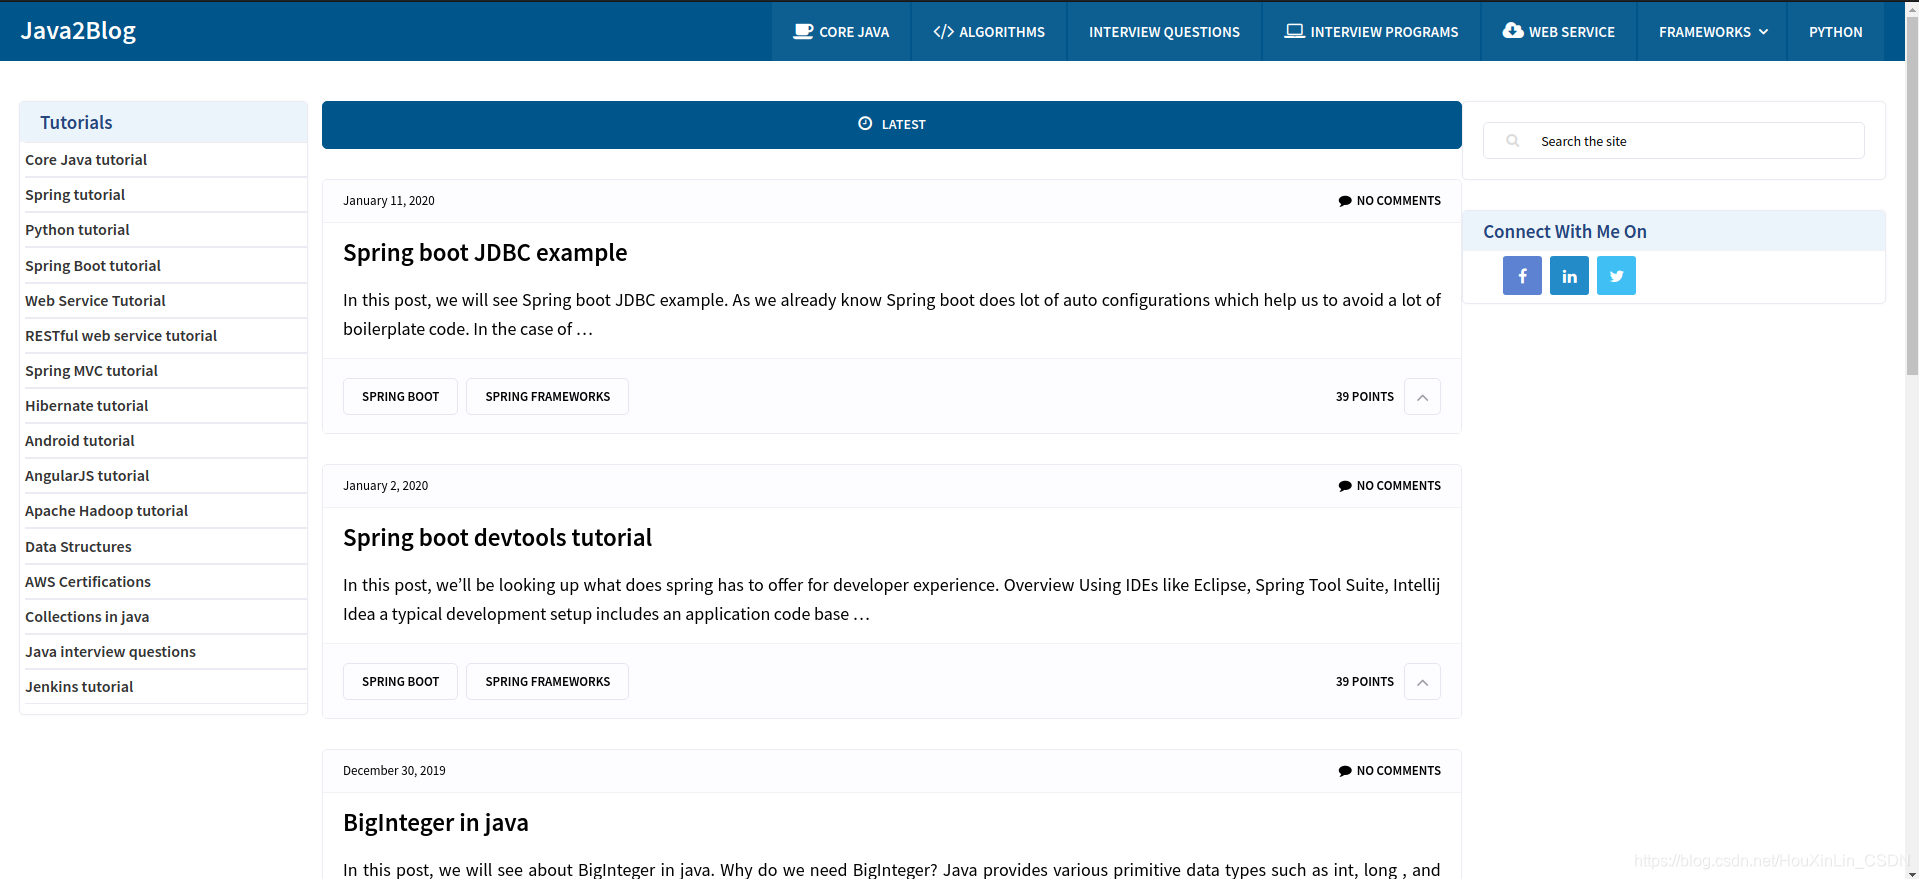Open Interview Programs in navigation bar
1919x879 pixels.
click(1371, 32)
